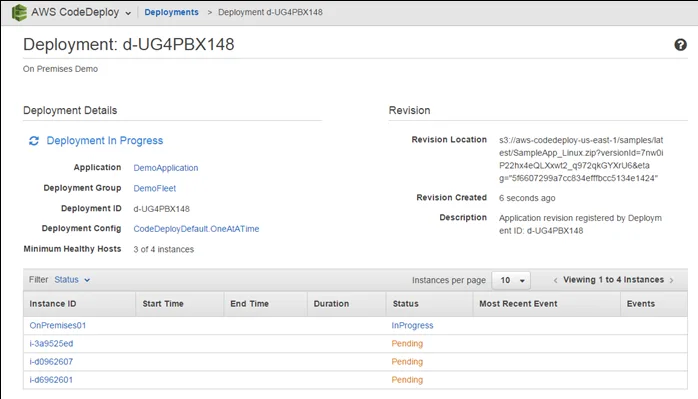Image resolution: width=698 pixels, height=399 pixels.
Task: Navigate to Deployments breadcrumb link
Action: (171, 12)
